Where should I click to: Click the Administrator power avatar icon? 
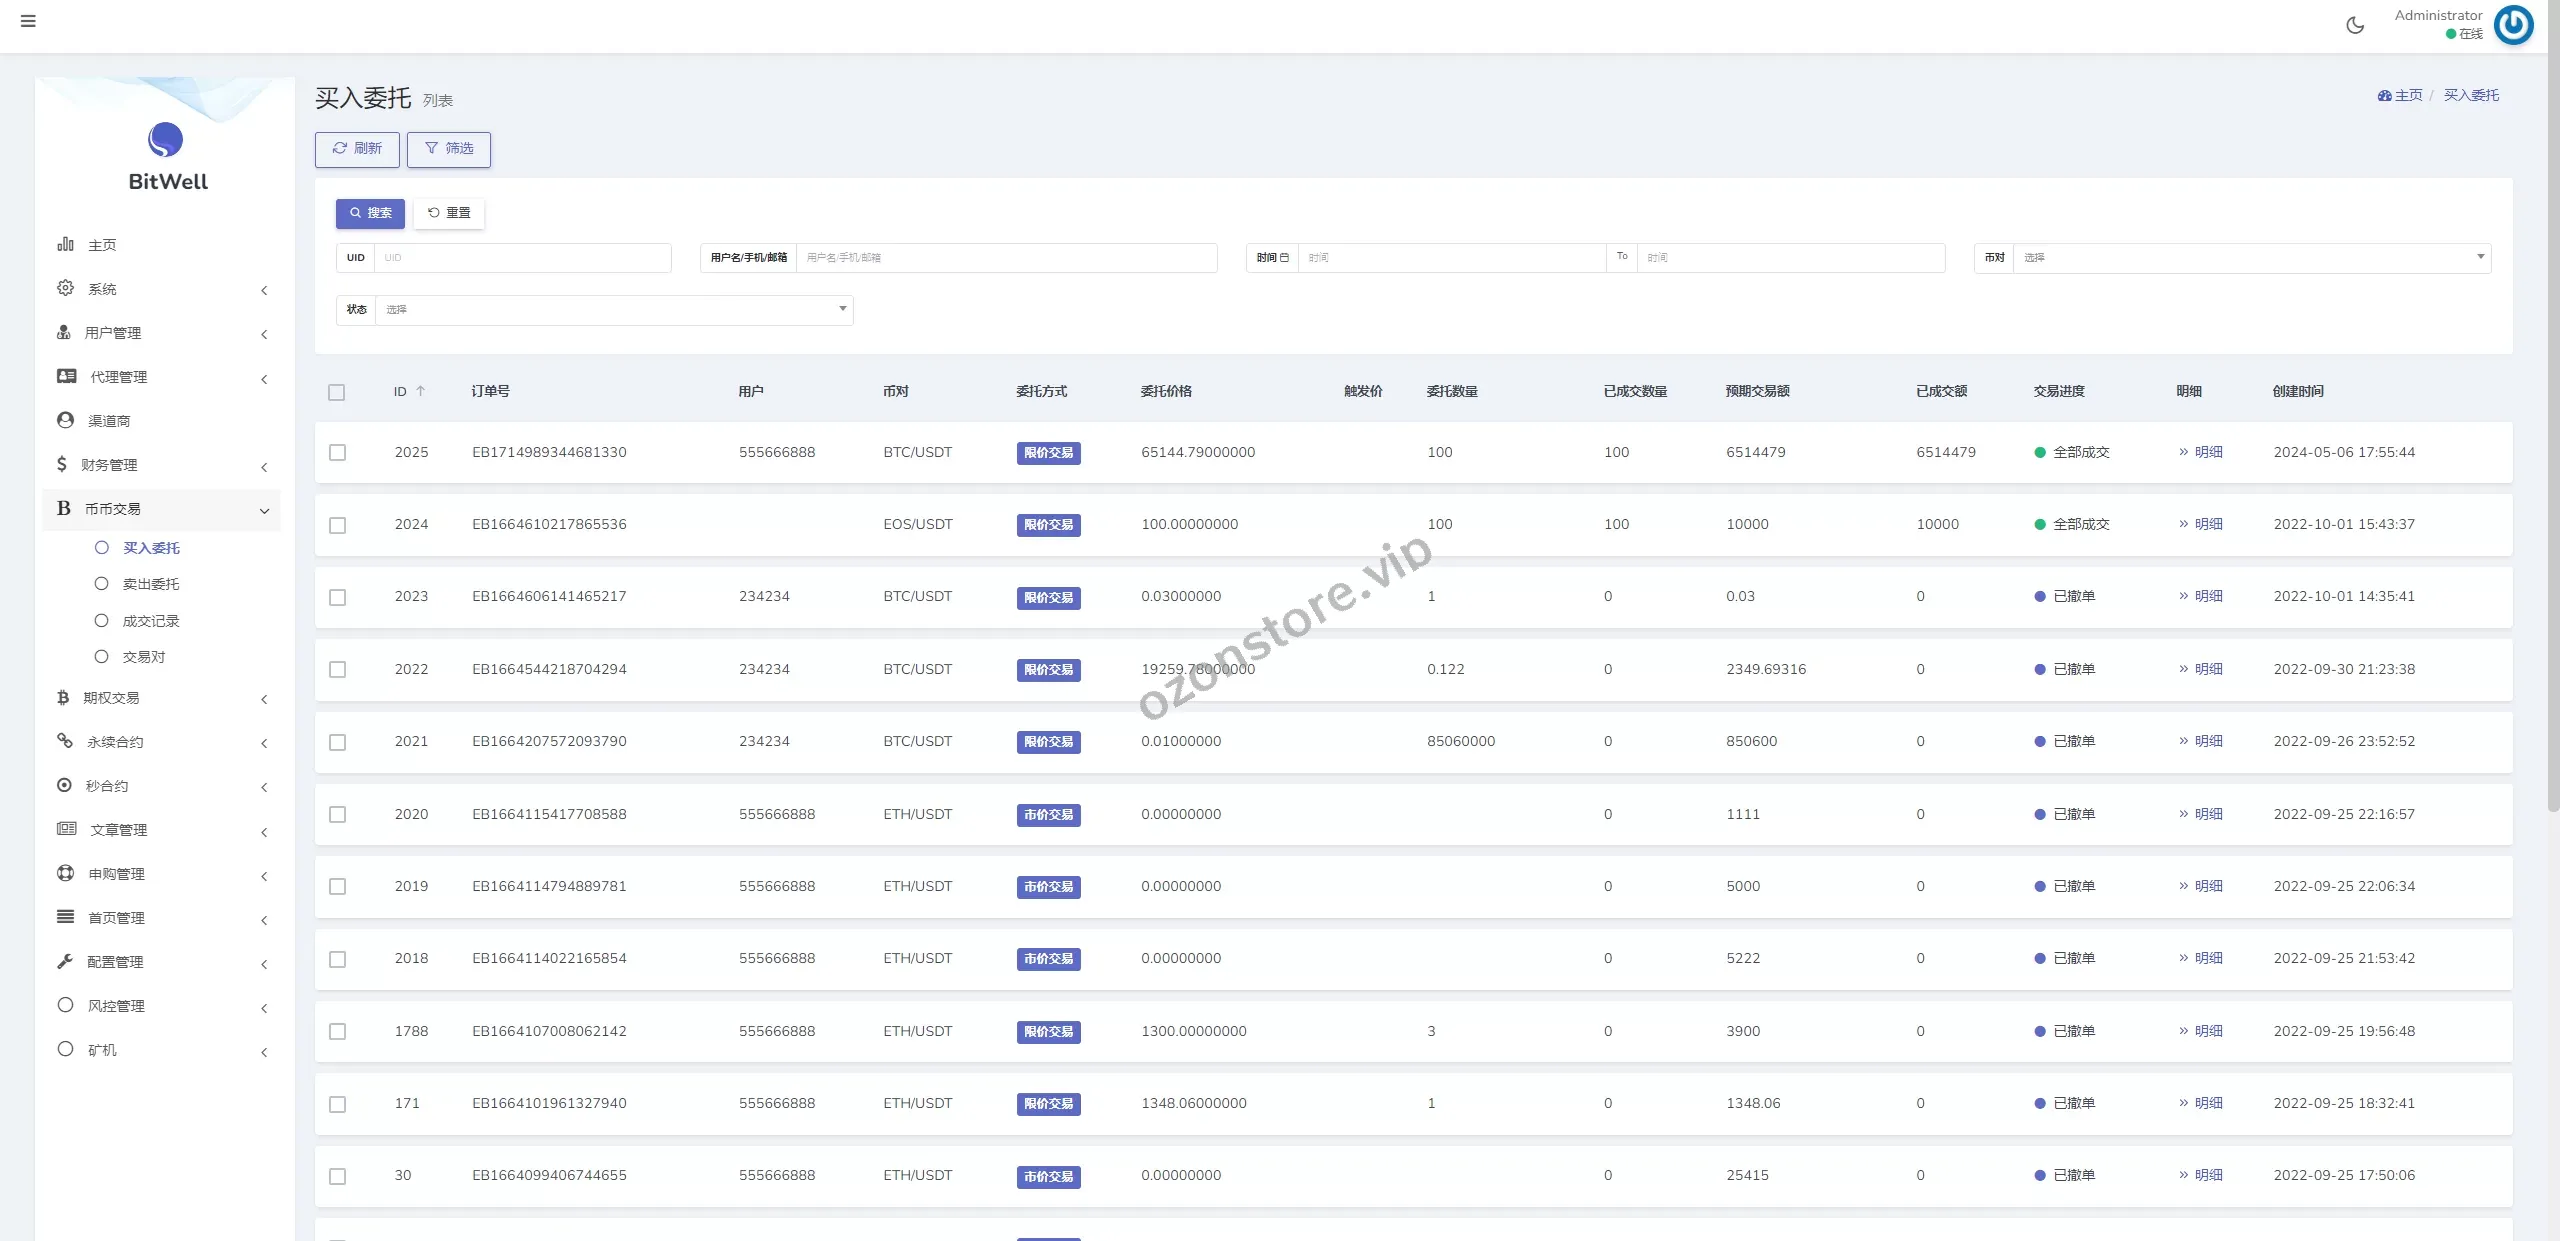[2513, 25]
